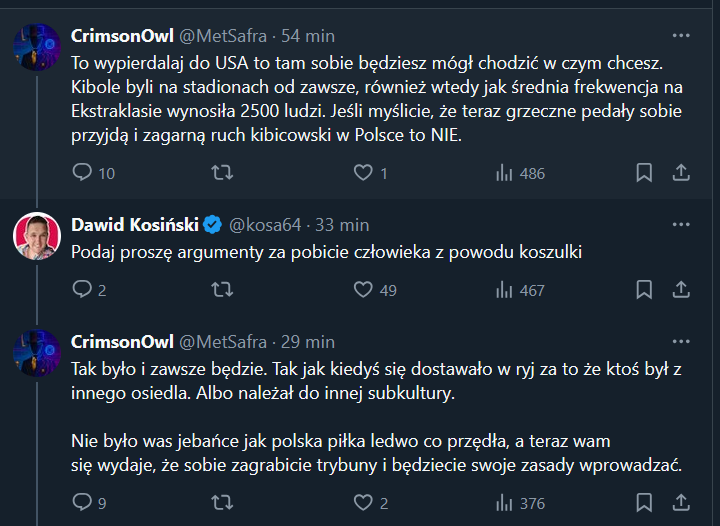Open more options on Dawid Kosiński's tweet
Screen dimensions: 720x526
pyautogui.click(x=681, y=224)
